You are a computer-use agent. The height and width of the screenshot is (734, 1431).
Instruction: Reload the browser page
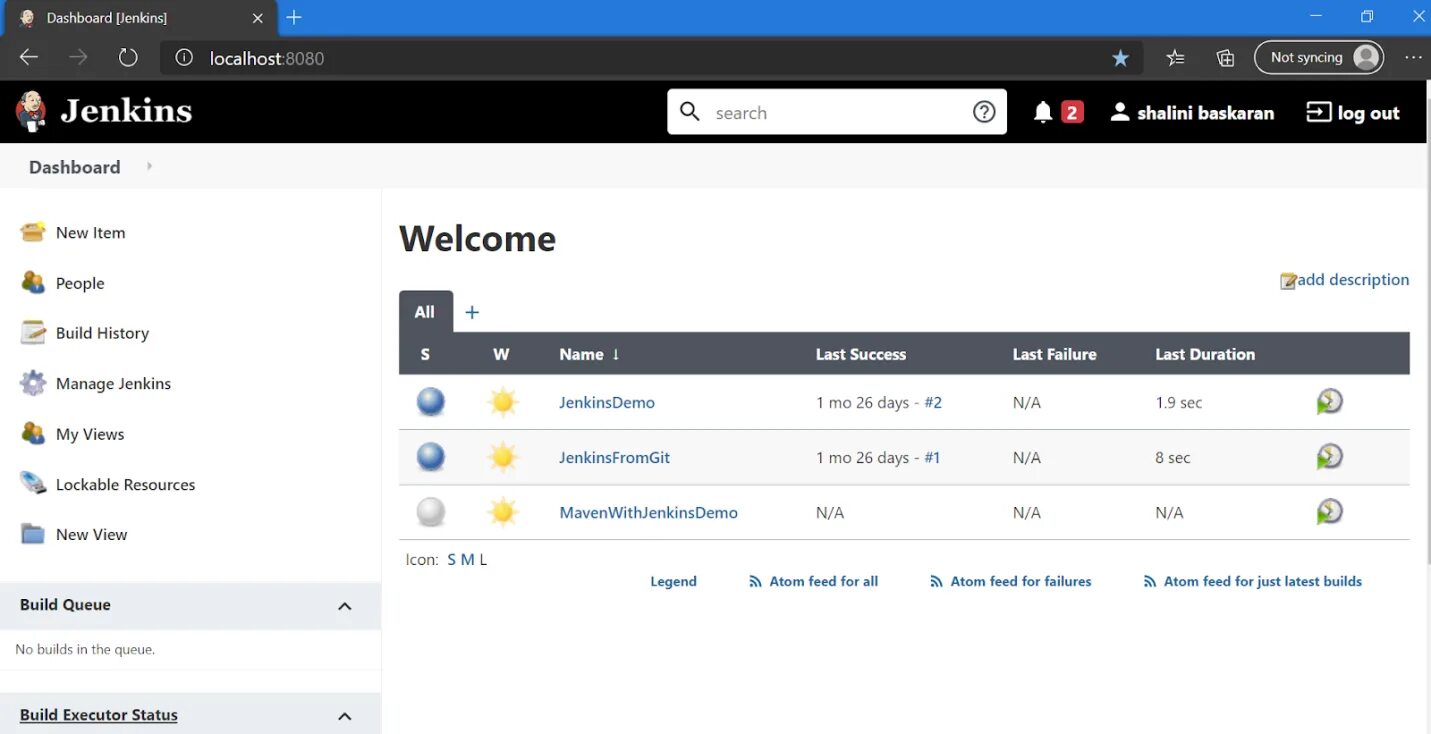(128, 57)
